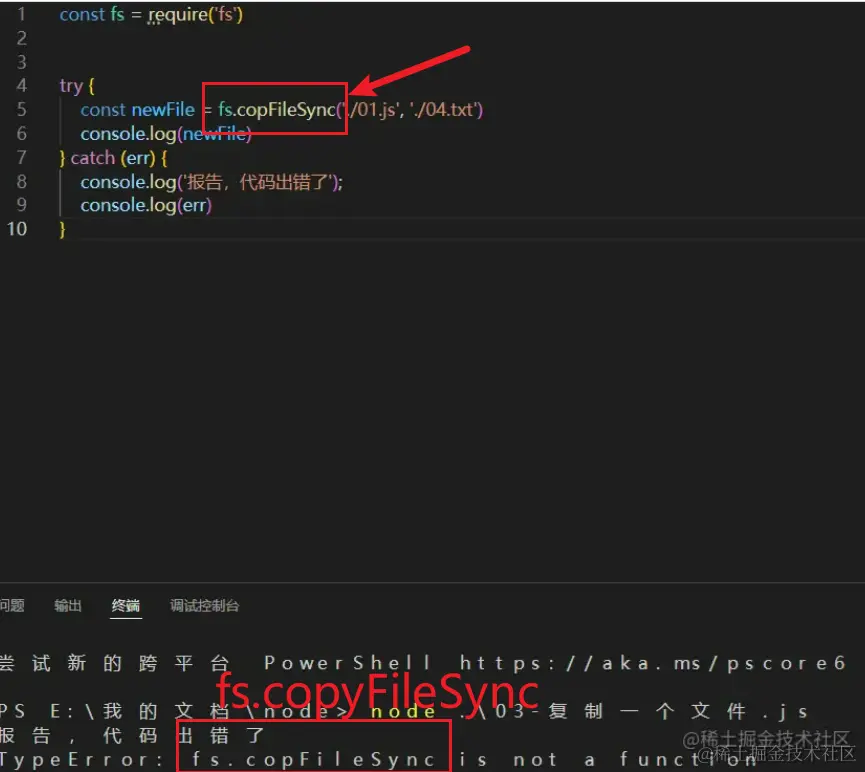
Task: Click the try keyword on line 4
Action: coord(68,85)
